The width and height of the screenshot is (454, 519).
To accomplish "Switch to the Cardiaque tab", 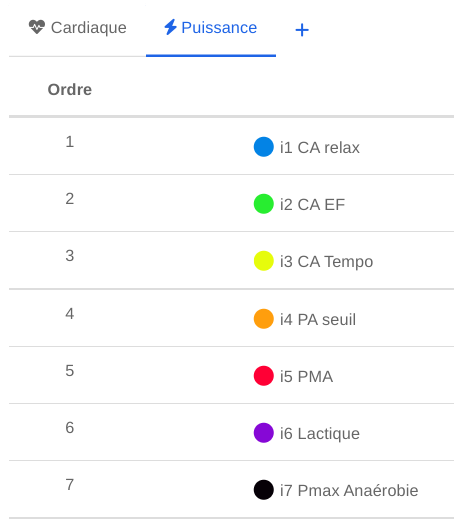I will 77,28.
